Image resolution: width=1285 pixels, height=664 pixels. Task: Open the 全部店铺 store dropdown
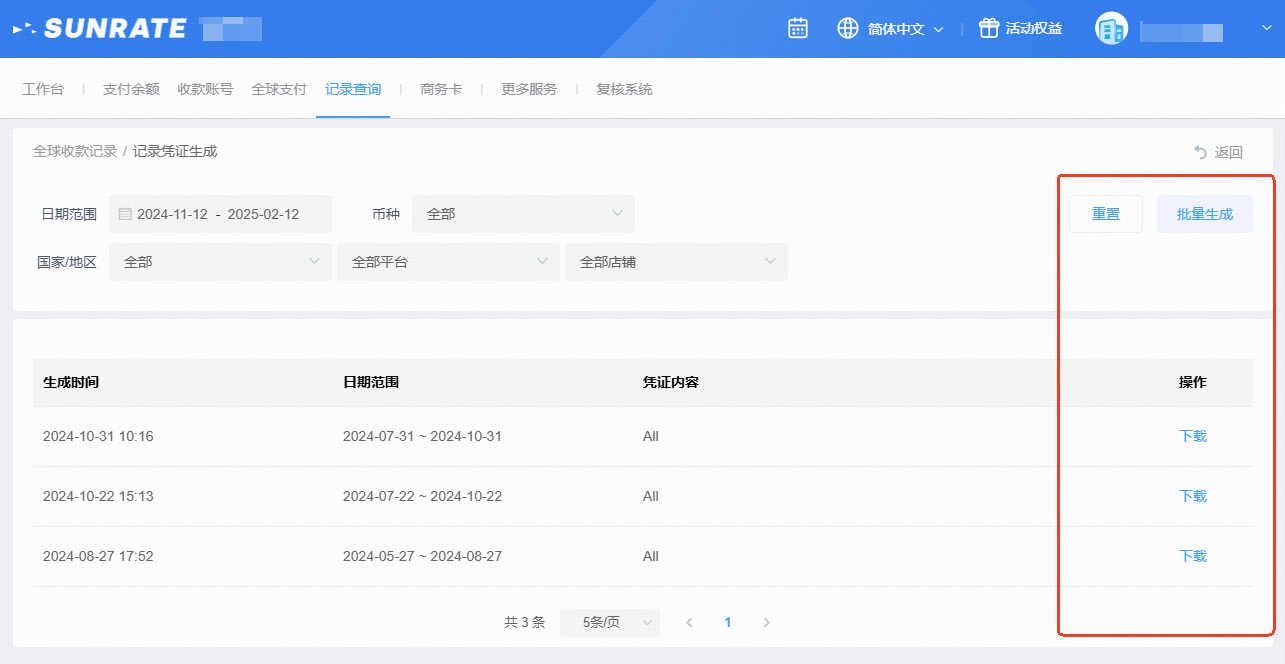point(676,262)
